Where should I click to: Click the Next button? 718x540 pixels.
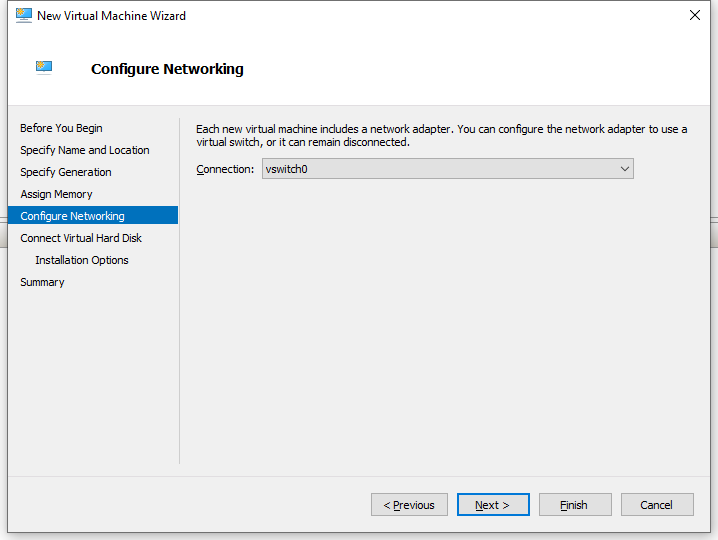point(493,505)
